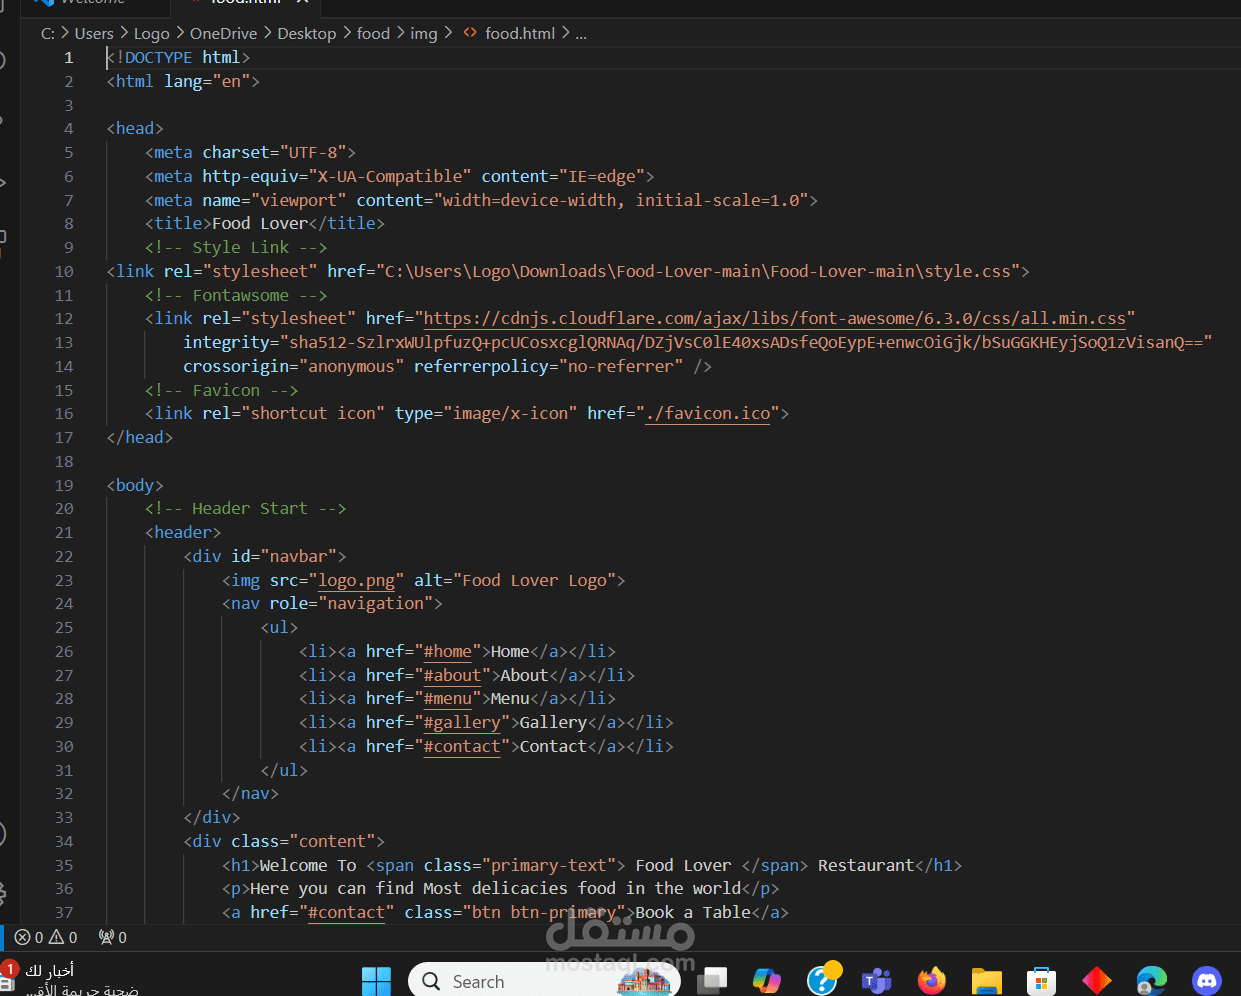Launch Firefox from the taskbar
Viewport: 1241px width, 996px height.
[x=932, y=981]
